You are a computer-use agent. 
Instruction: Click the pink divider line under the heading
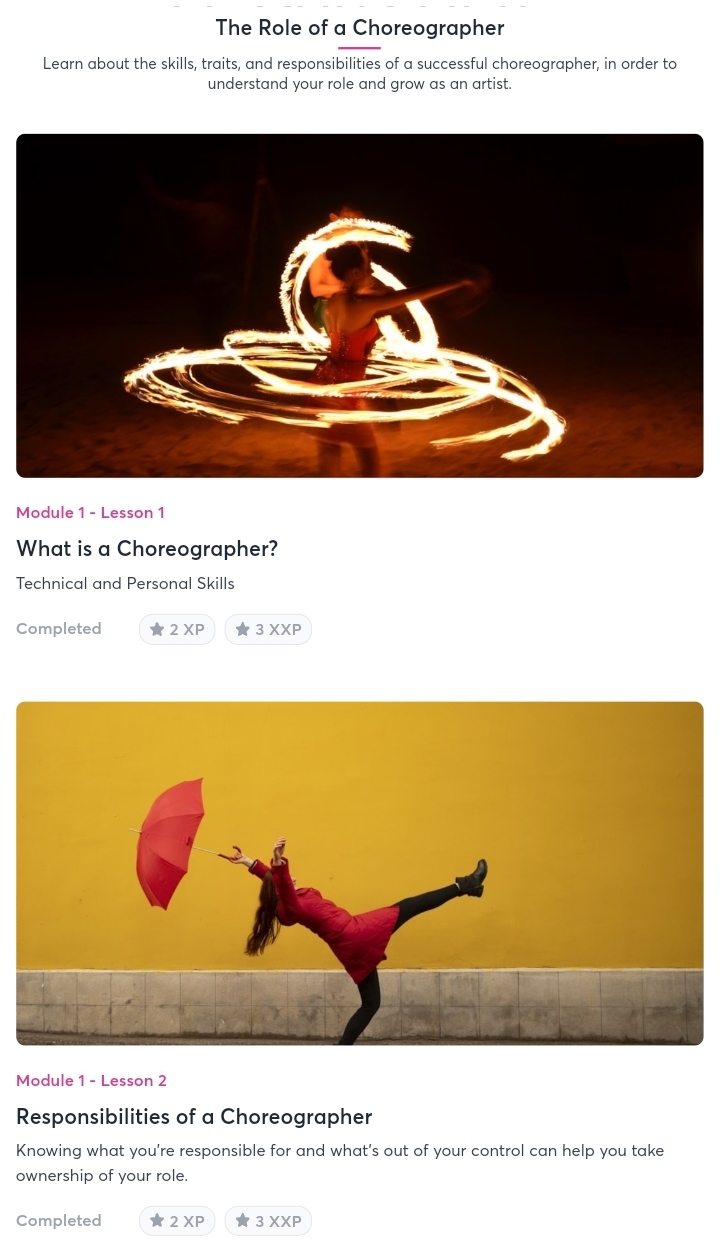pyautogui.click(x=360, y=47)
